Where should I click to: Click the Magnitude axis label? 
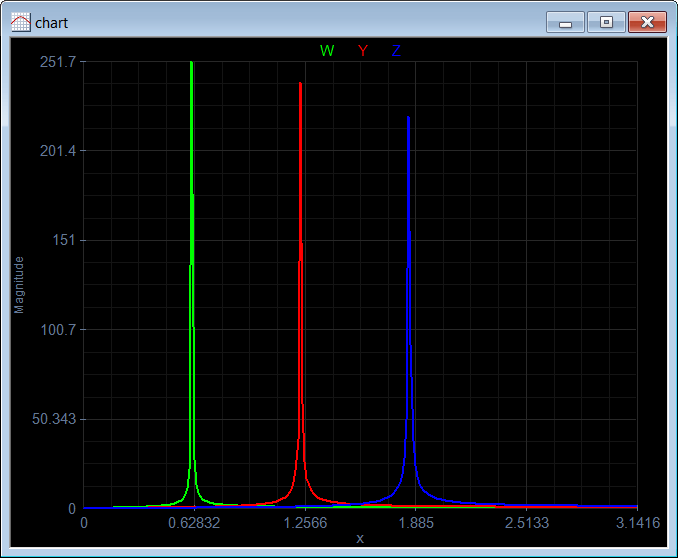[19, 285]
